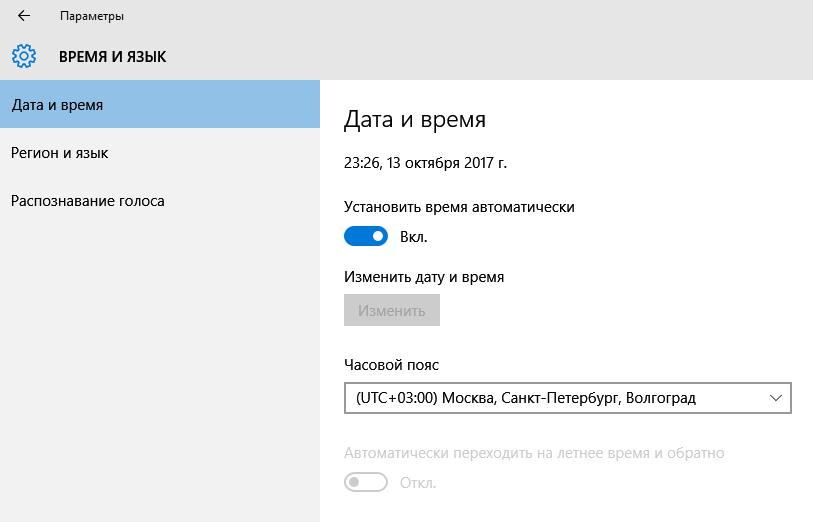Image resolution: width=813 pixels, height=522 pixels.
Task: Click the current date 13 октября 2017 text
Action: [446, 163]
